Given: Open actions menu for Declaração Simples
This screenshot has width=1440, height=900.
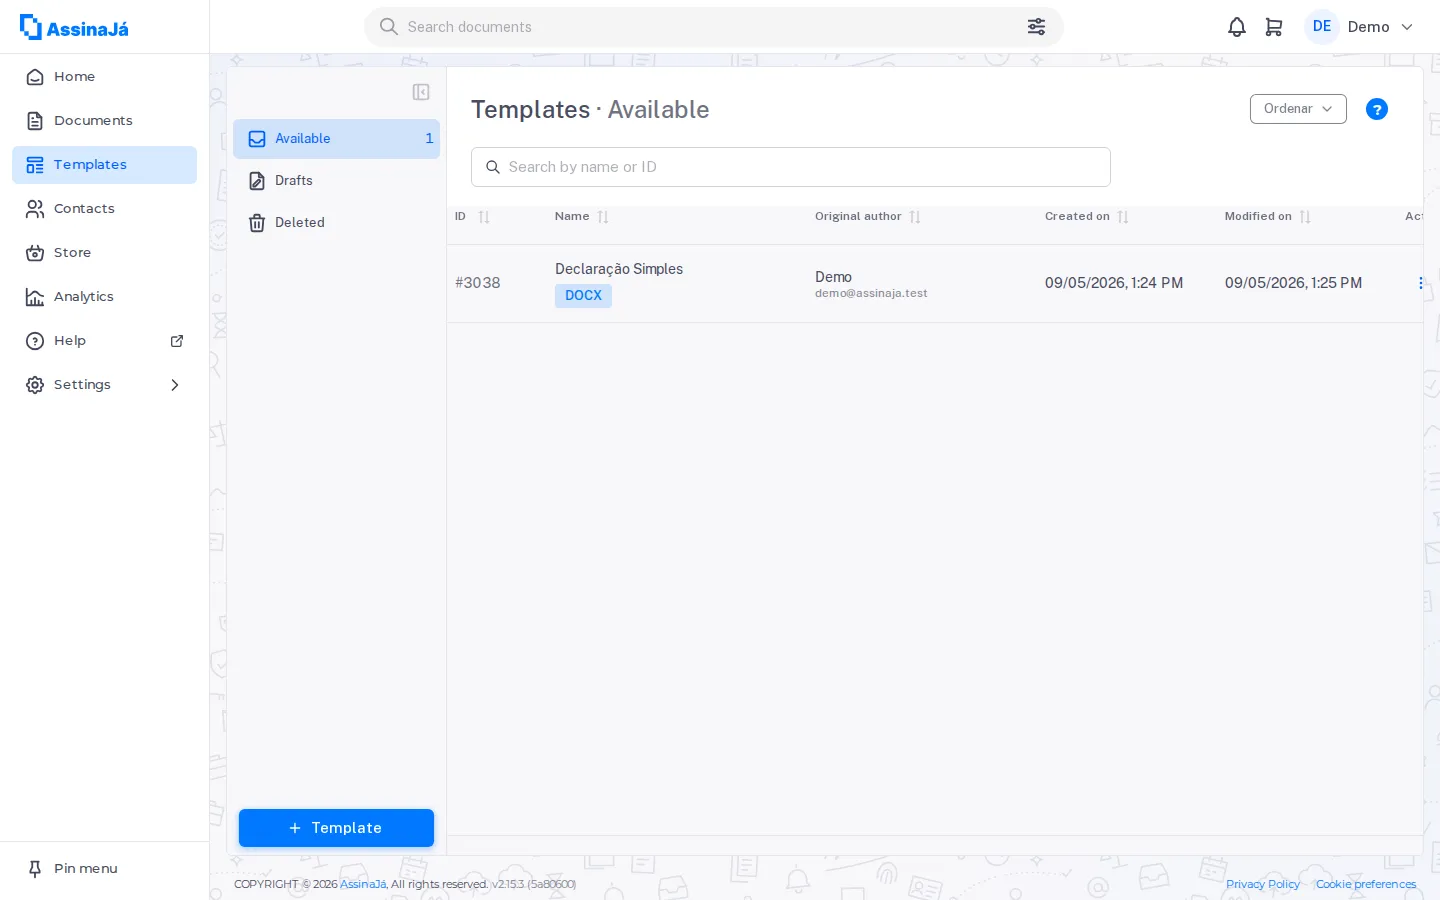Looking at the screenshot, I should (1420, 283).
